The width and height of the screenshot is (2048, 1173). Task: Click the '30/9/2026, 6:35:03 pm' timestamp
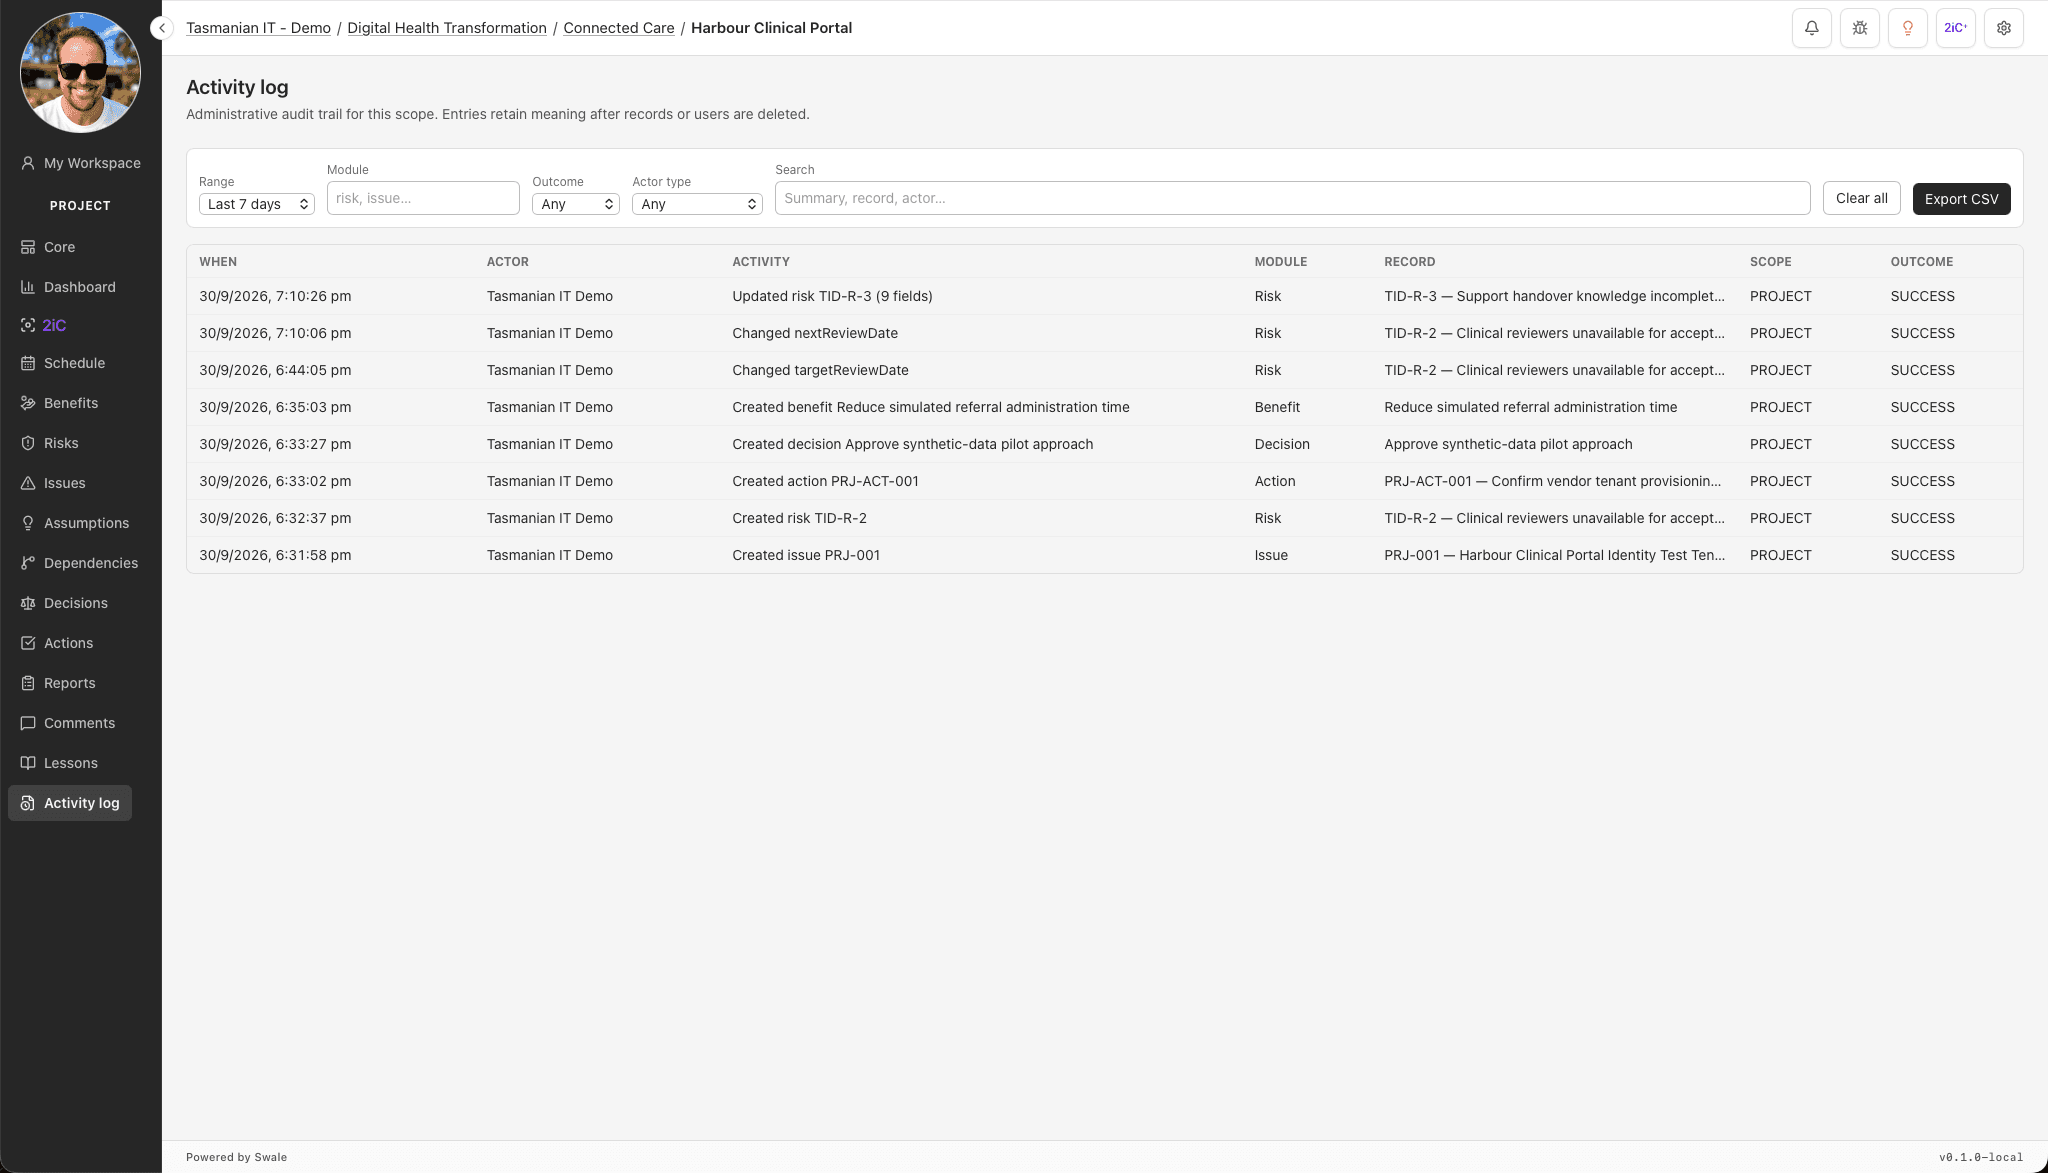point(275,407)
